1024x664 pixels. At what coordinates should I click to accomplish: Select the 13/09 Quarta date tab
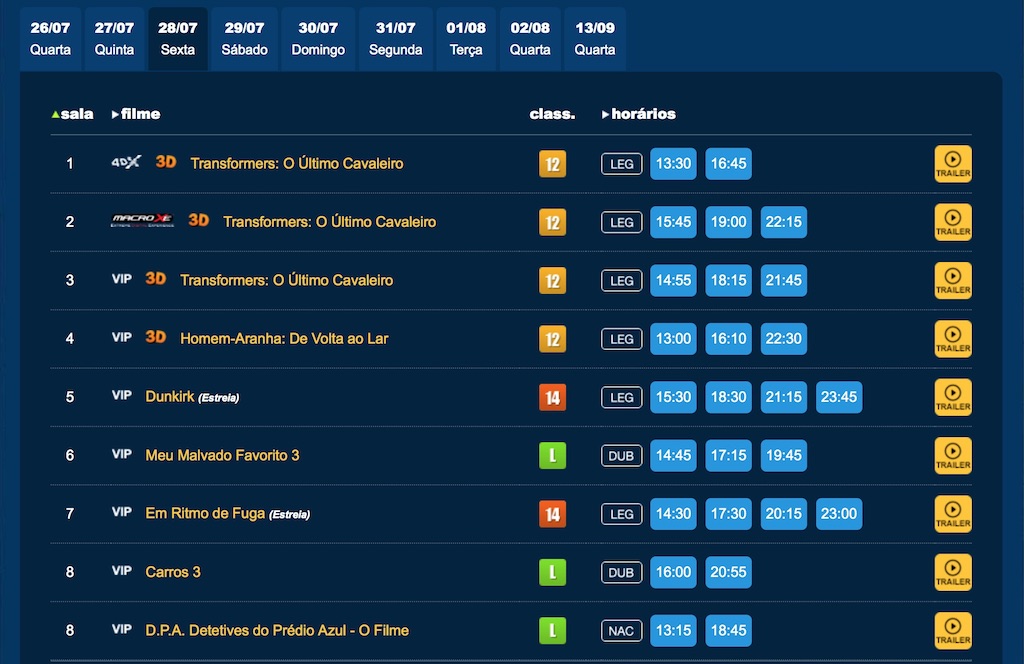(595, 39)
